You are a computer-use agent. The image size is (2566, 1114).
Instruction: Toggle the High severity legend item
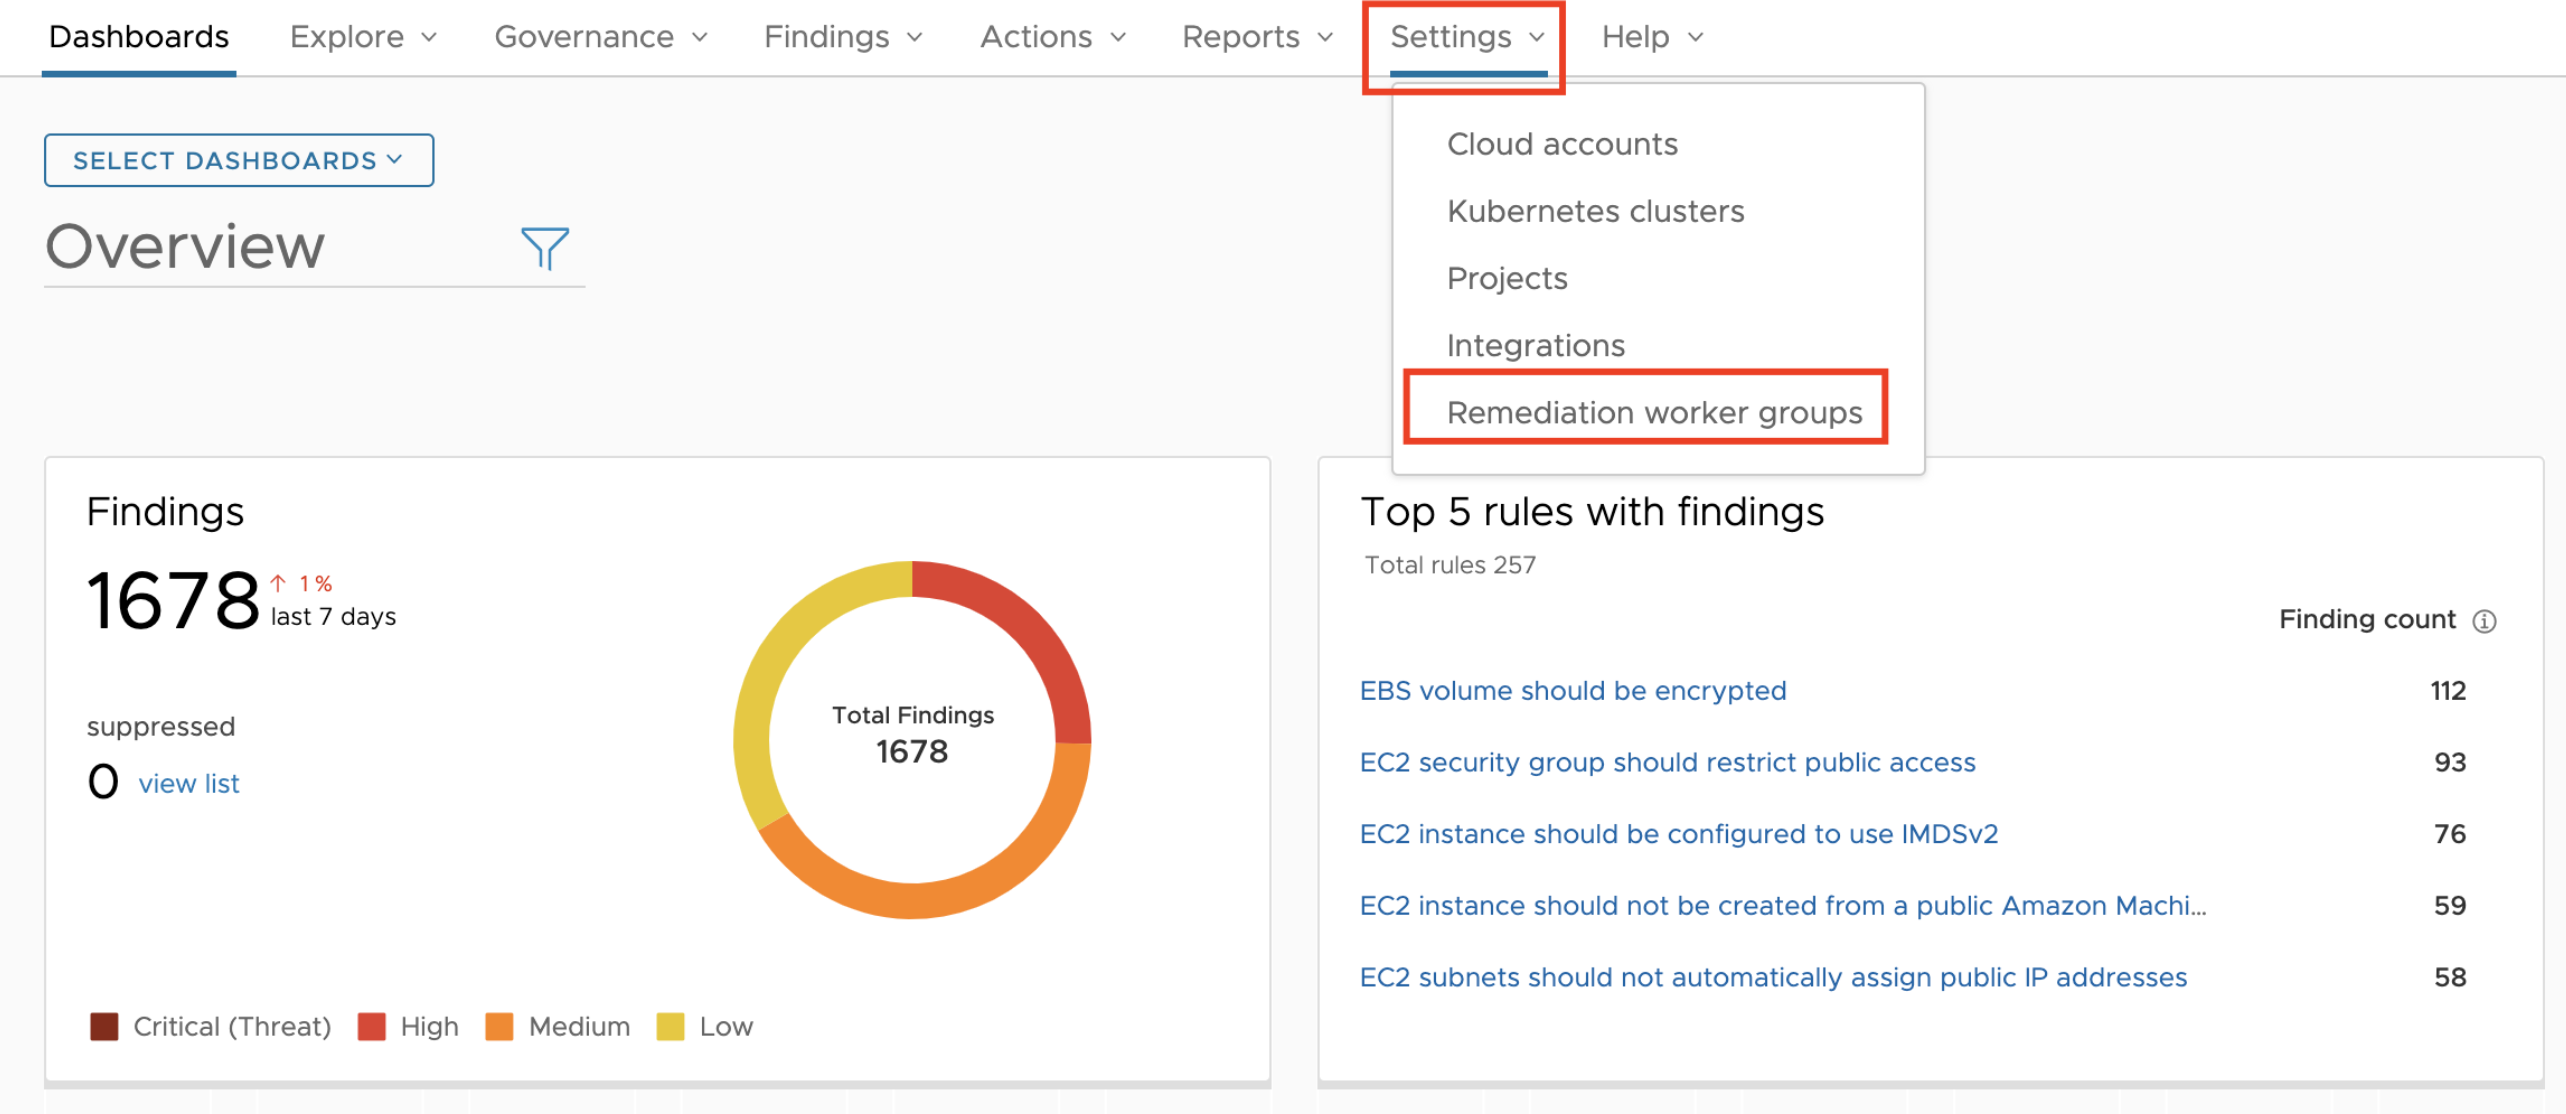(409, 1026)
